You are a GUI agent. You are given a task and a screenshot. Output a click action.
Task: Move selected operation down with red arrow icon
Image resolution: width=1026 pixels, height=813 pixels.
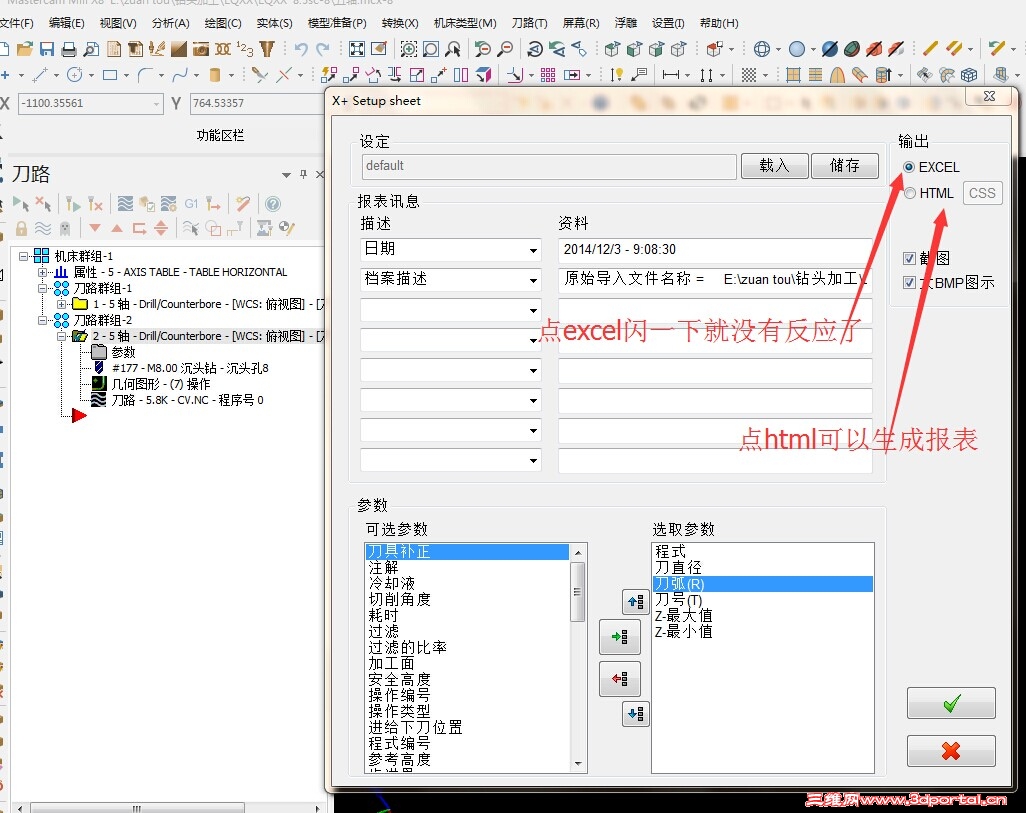coord(93,229)
